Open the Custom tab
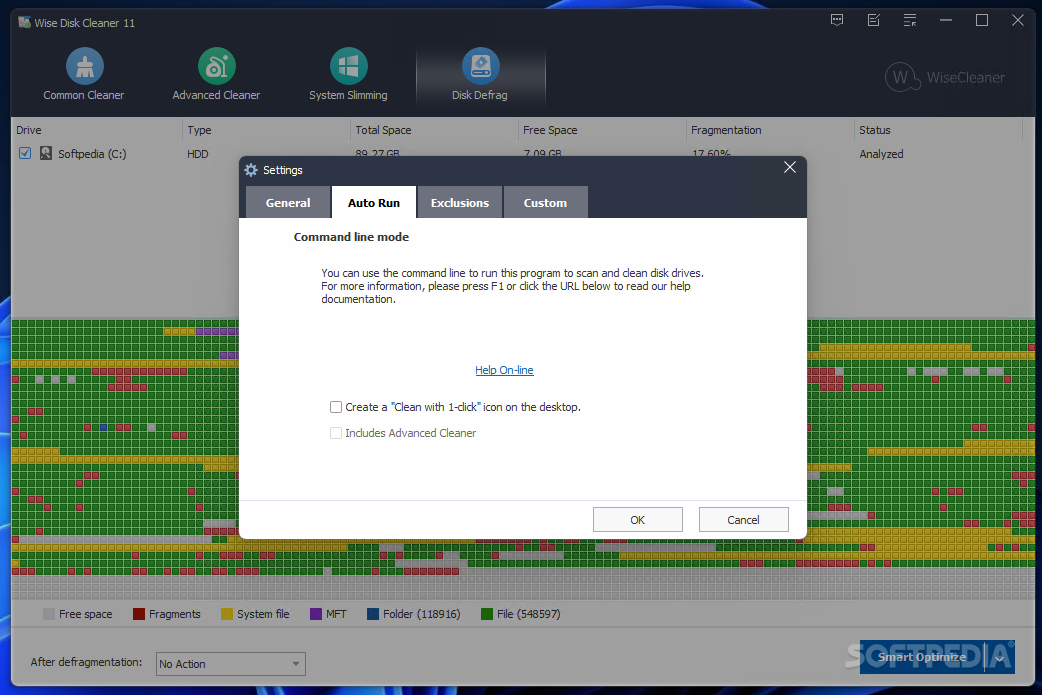Image resolution: width=1042 pixels, height=695 pixels. point(546,203)
